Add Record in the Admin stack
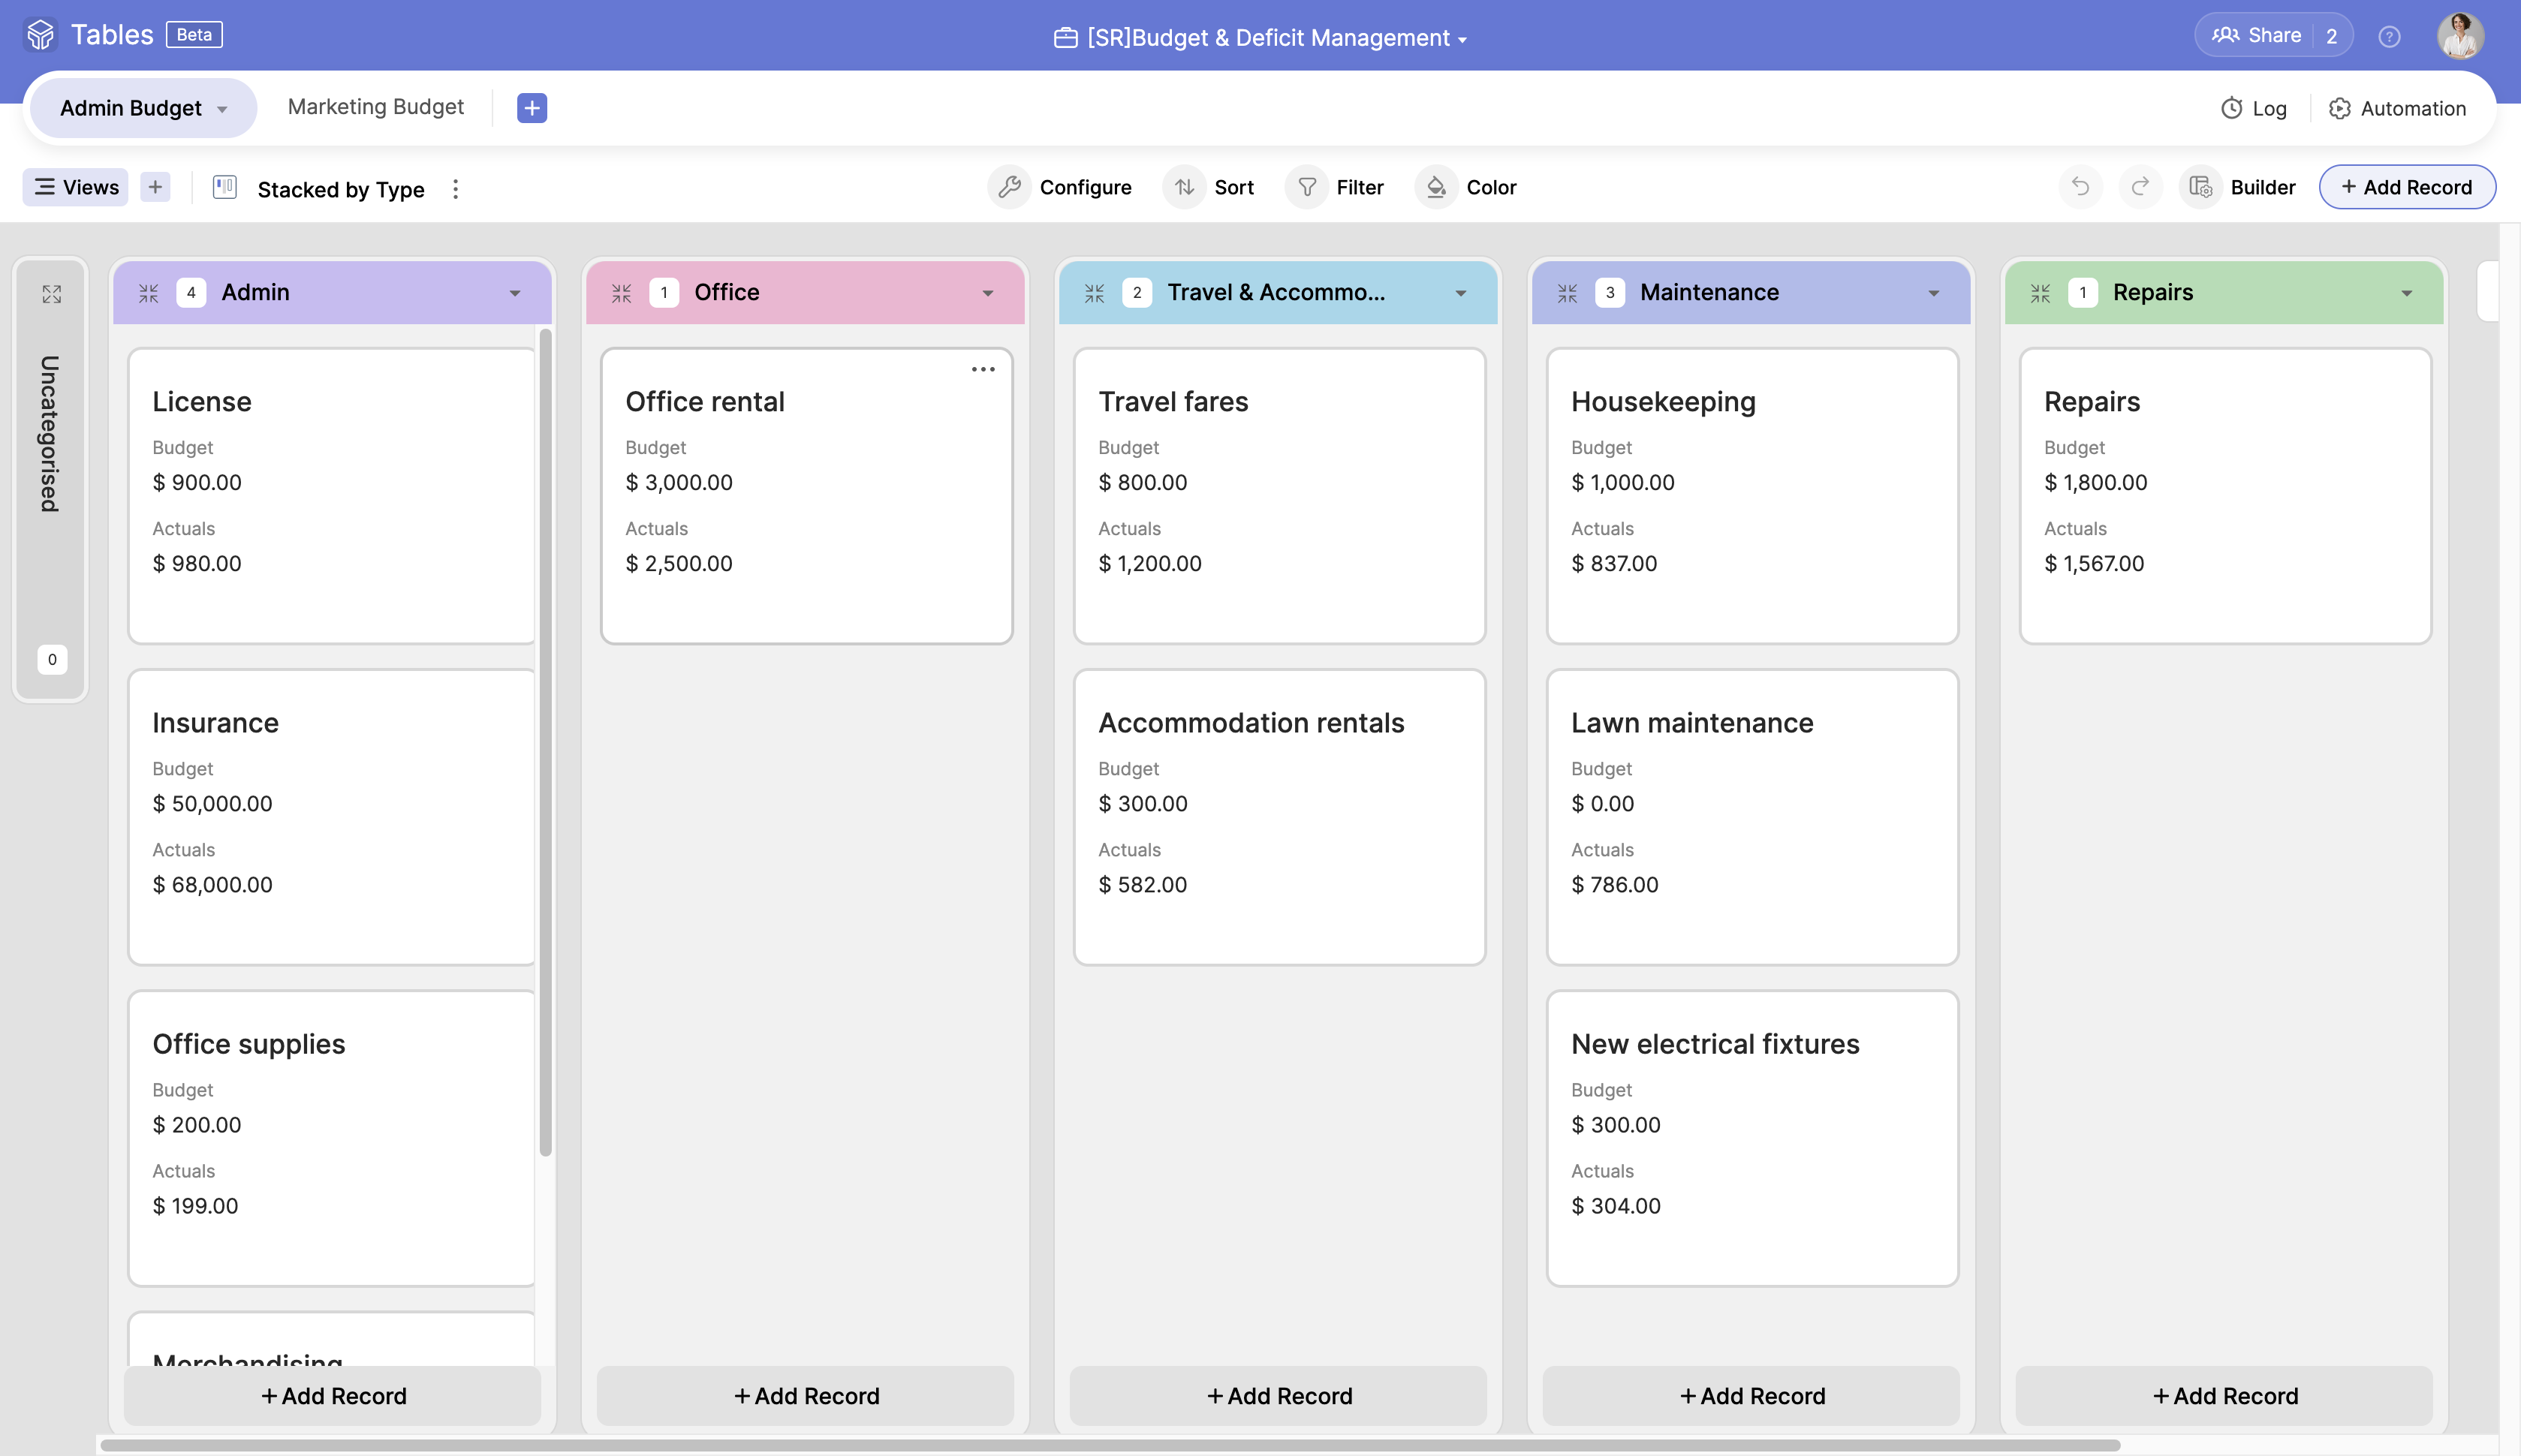 click(x=333, y=1396)
